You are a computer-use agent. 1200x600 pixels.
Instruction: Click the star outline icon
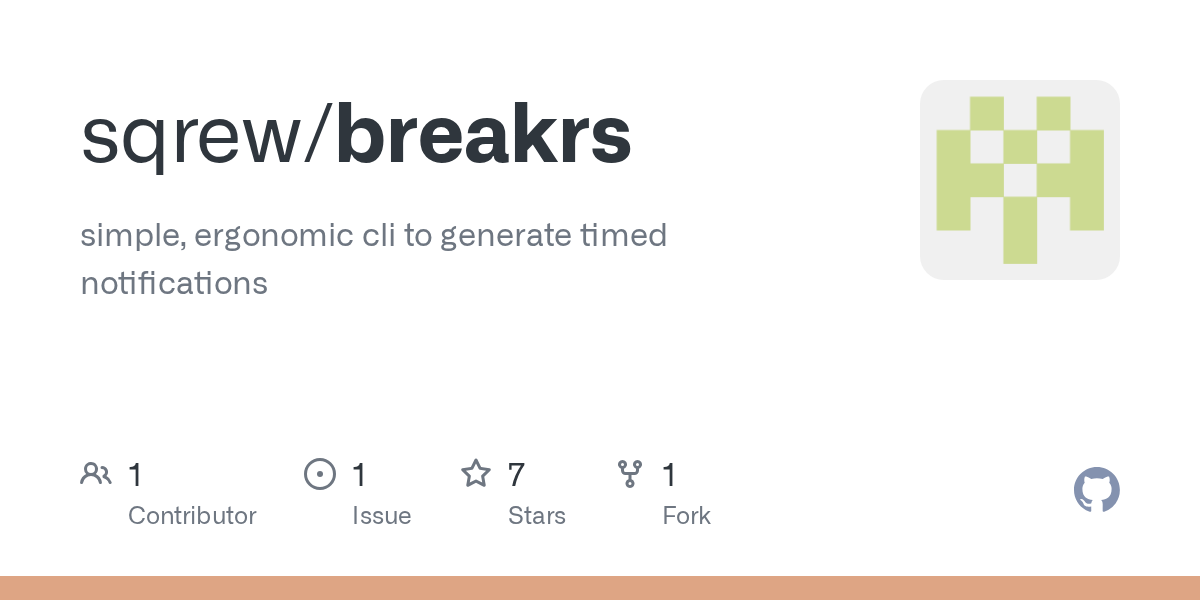click(476, 474)
